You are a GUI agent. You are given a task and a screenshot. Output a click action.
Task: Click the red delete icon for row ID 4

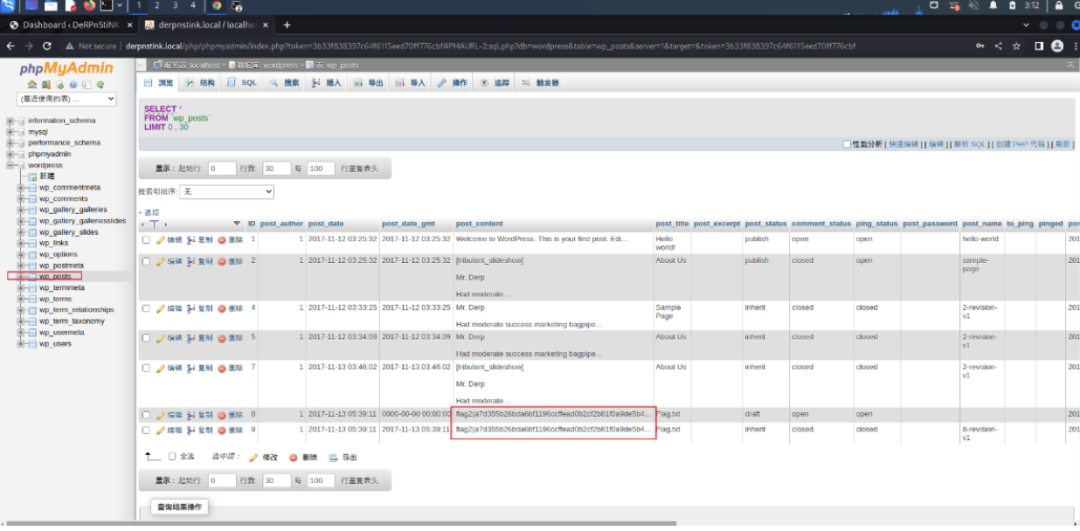coord(222,309)
